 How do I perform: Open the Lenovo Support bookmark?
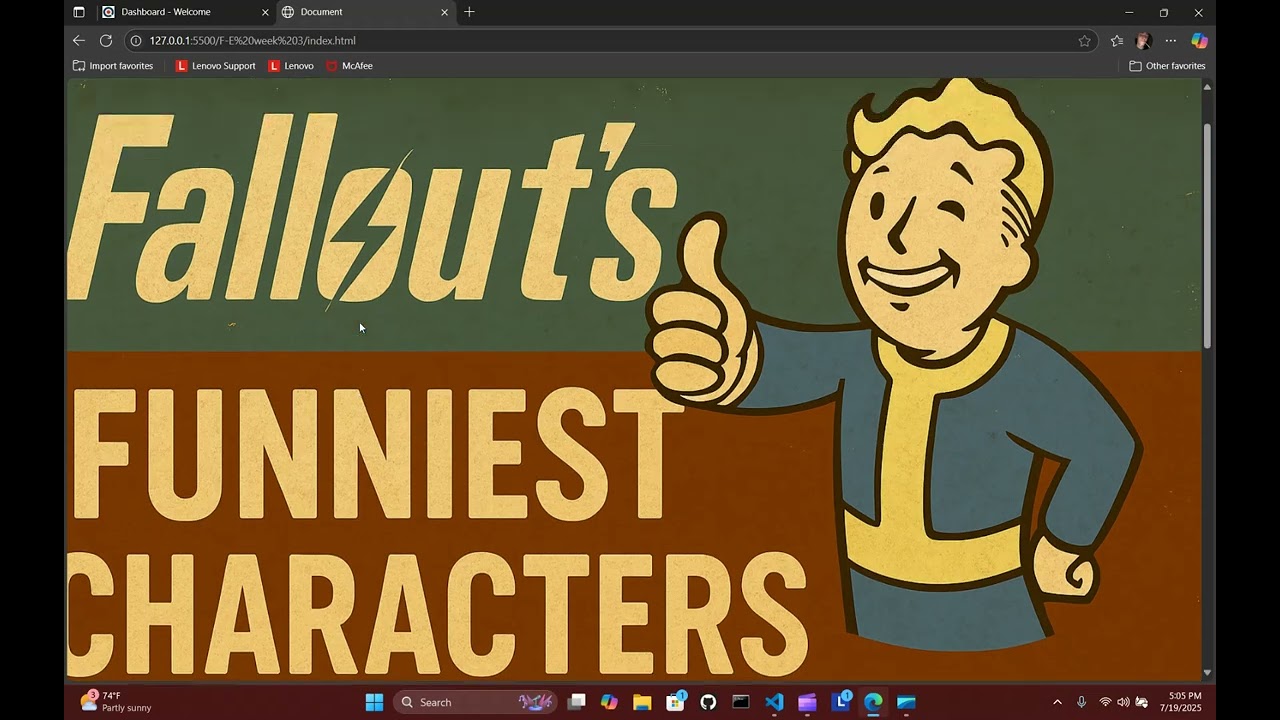click(215, 66)
